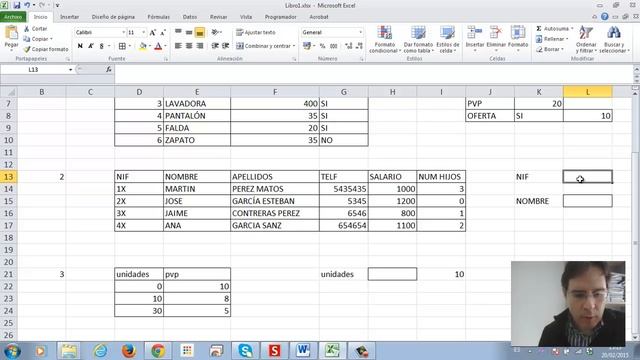Image resolution: width=640 pixels, height=360 pixels.
Task: Switch to the Revisar tab
Action: [218, 17]
